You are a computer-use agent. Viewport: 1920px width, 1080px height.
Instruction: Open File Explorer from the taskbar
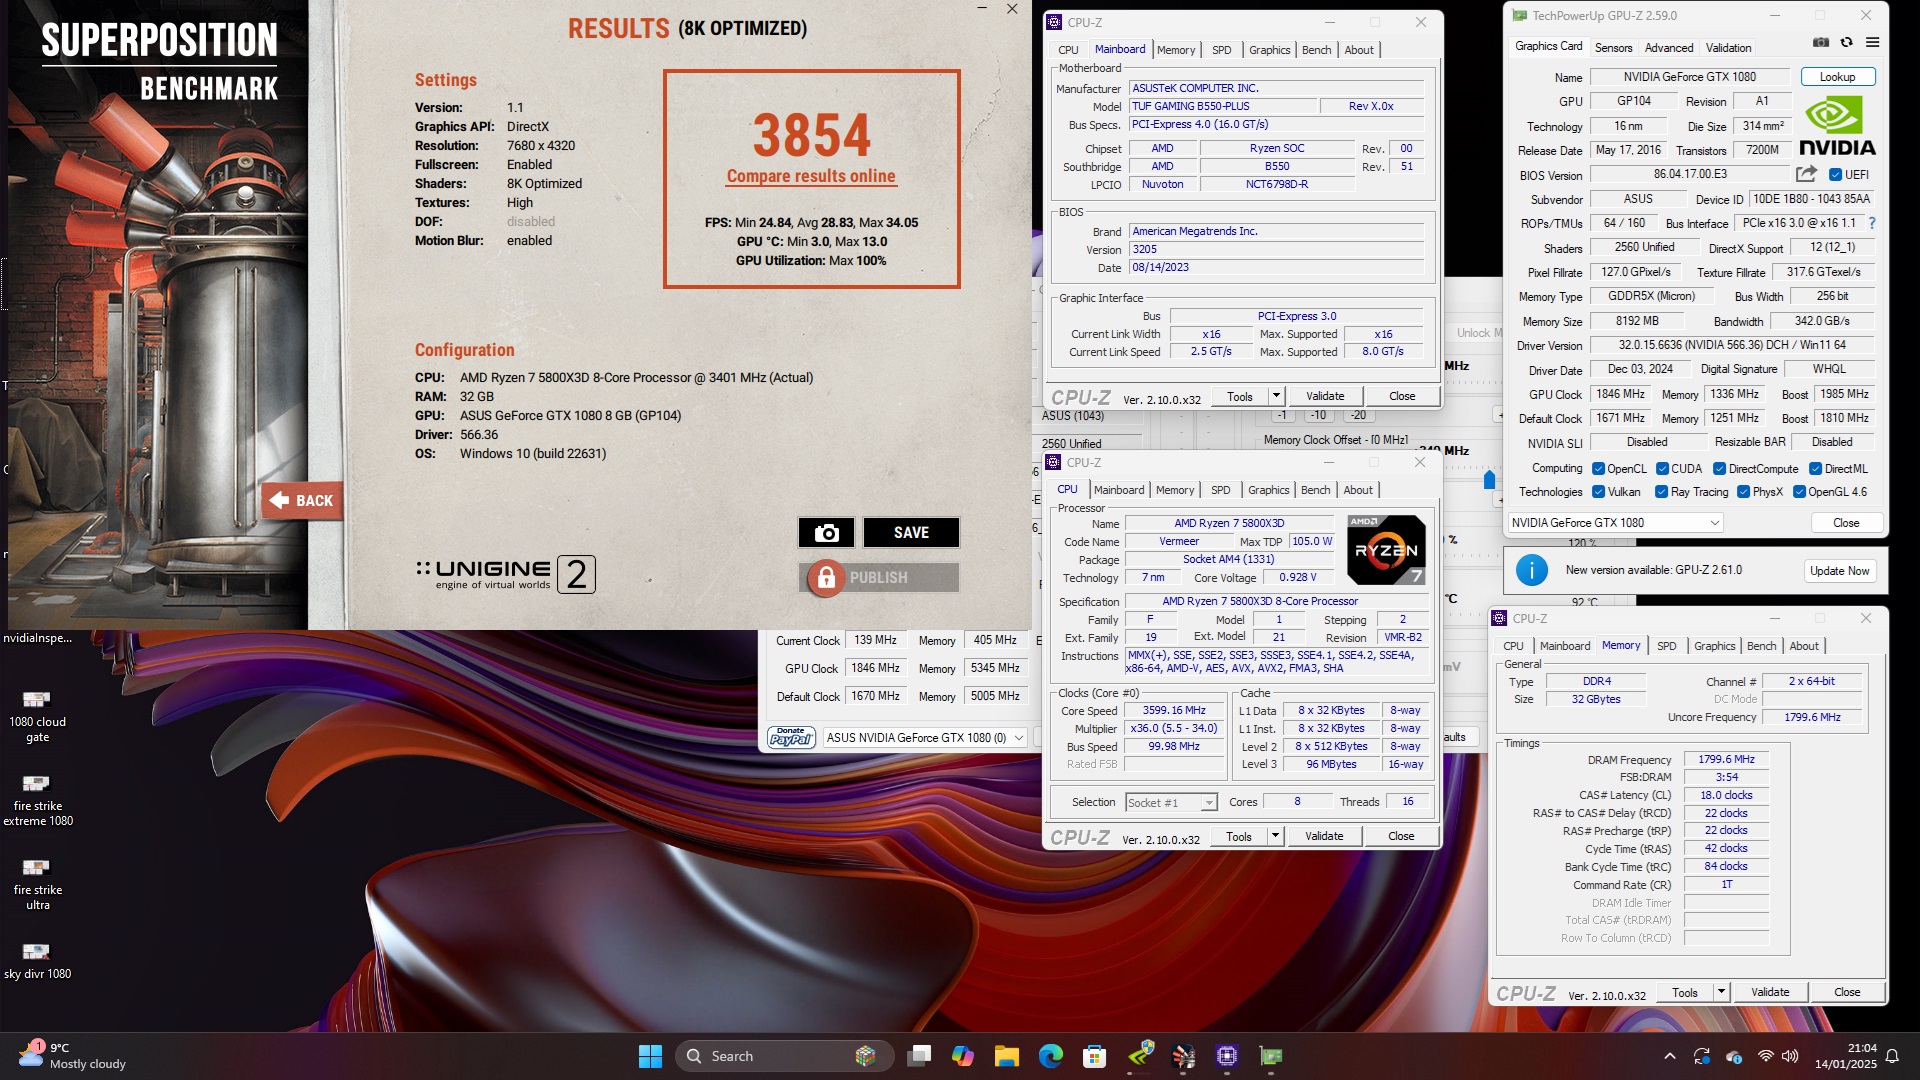(1007, 1056)
